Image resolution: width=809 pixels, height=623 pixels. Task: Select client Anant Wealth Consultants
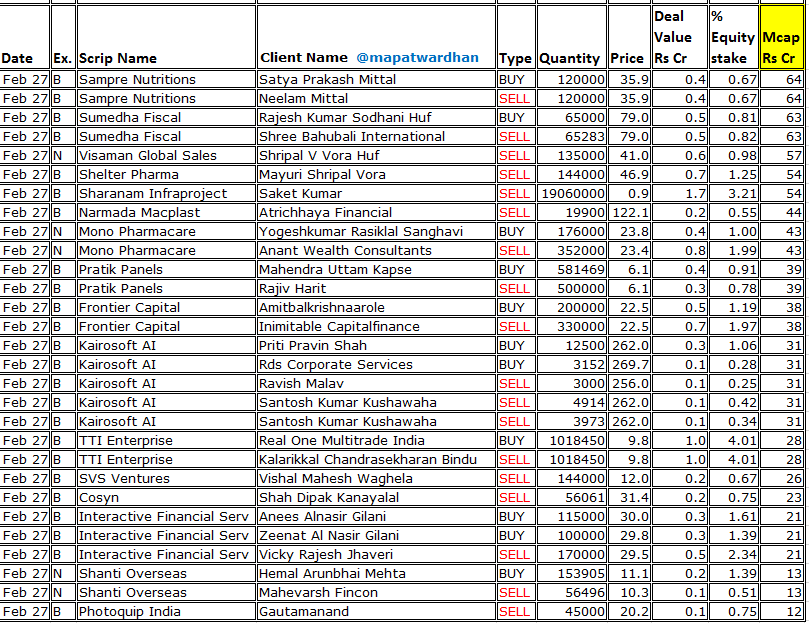pos(345,251)
